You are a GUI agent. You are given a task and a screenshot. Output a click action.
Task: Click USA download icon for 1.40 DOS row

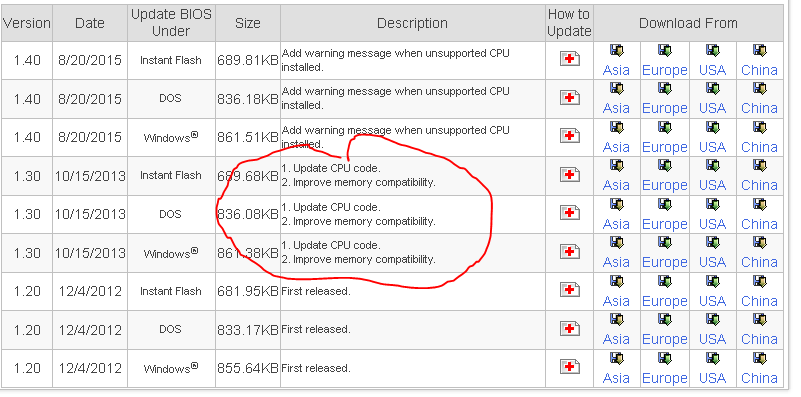[712, 89]
